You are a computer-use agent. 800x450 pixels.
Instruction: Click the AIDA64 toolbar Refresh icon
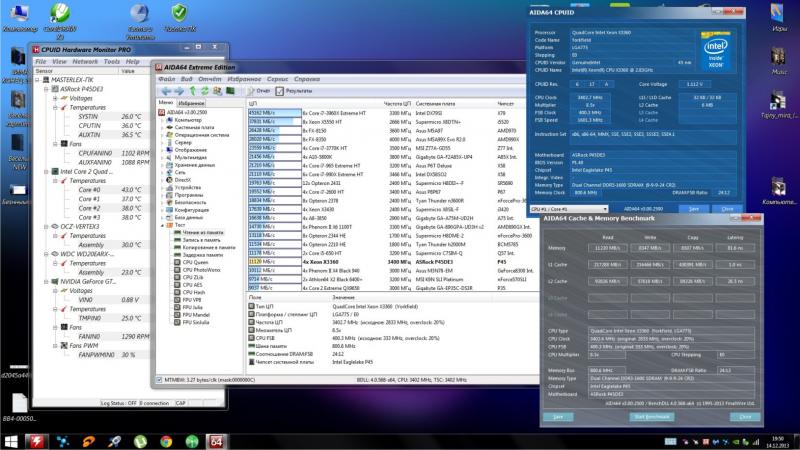pyautogui.click(x=205, y=91)
